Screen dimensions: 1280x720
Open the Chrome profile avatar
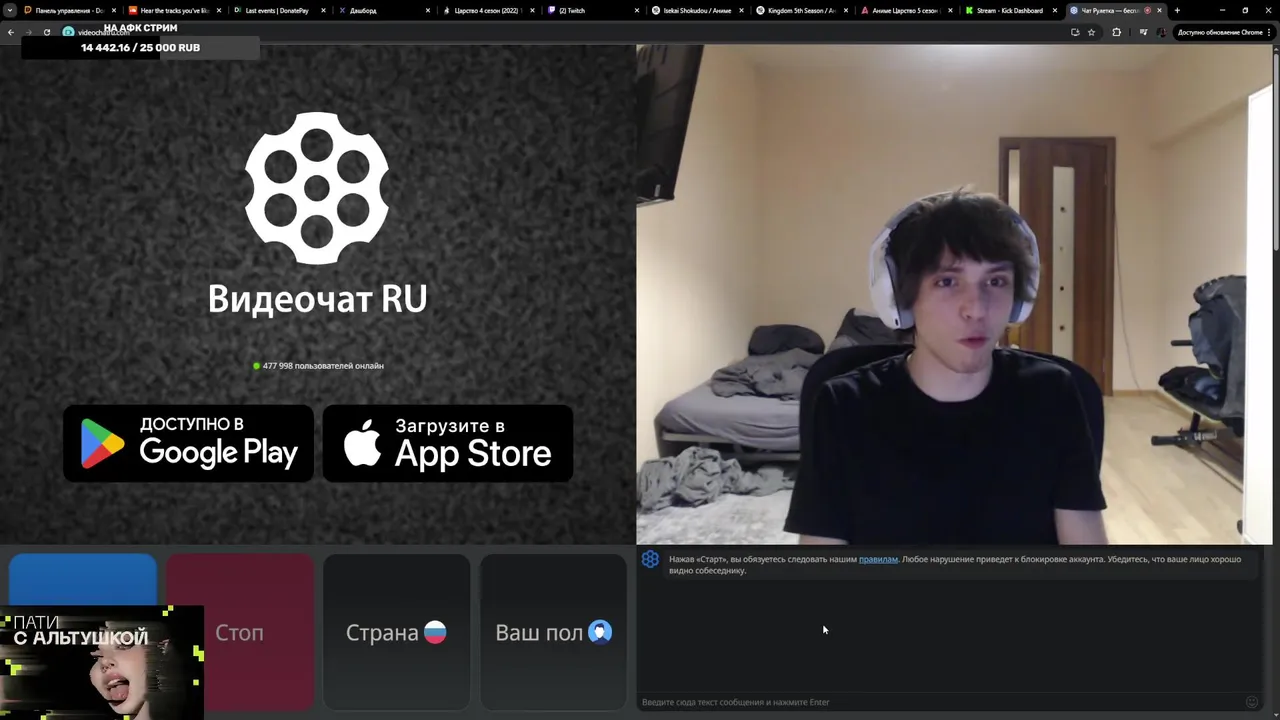tap(1161, 32)
